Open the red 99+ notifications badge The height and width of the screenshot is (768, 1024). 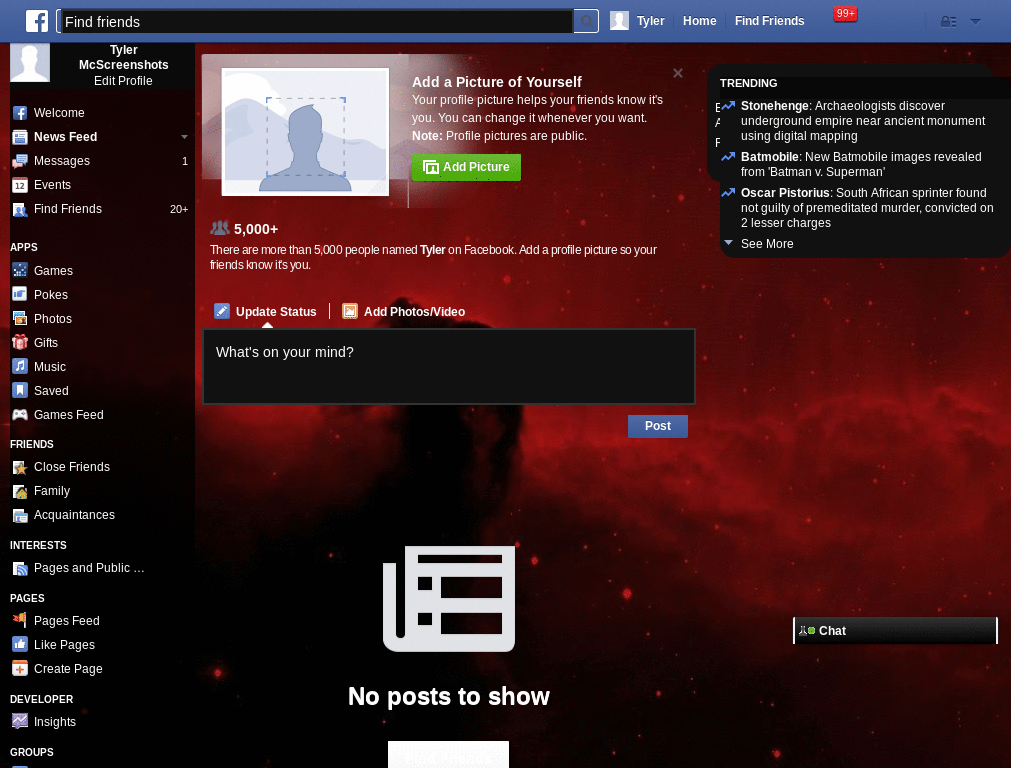(x=845, y=14)
